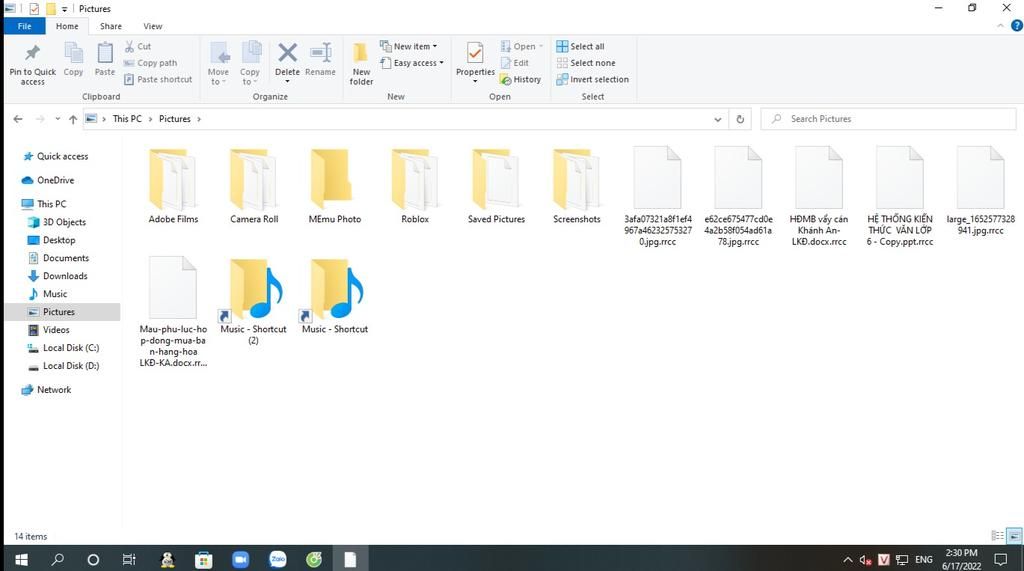Open Downloads in sidebar

click(57, 276)
